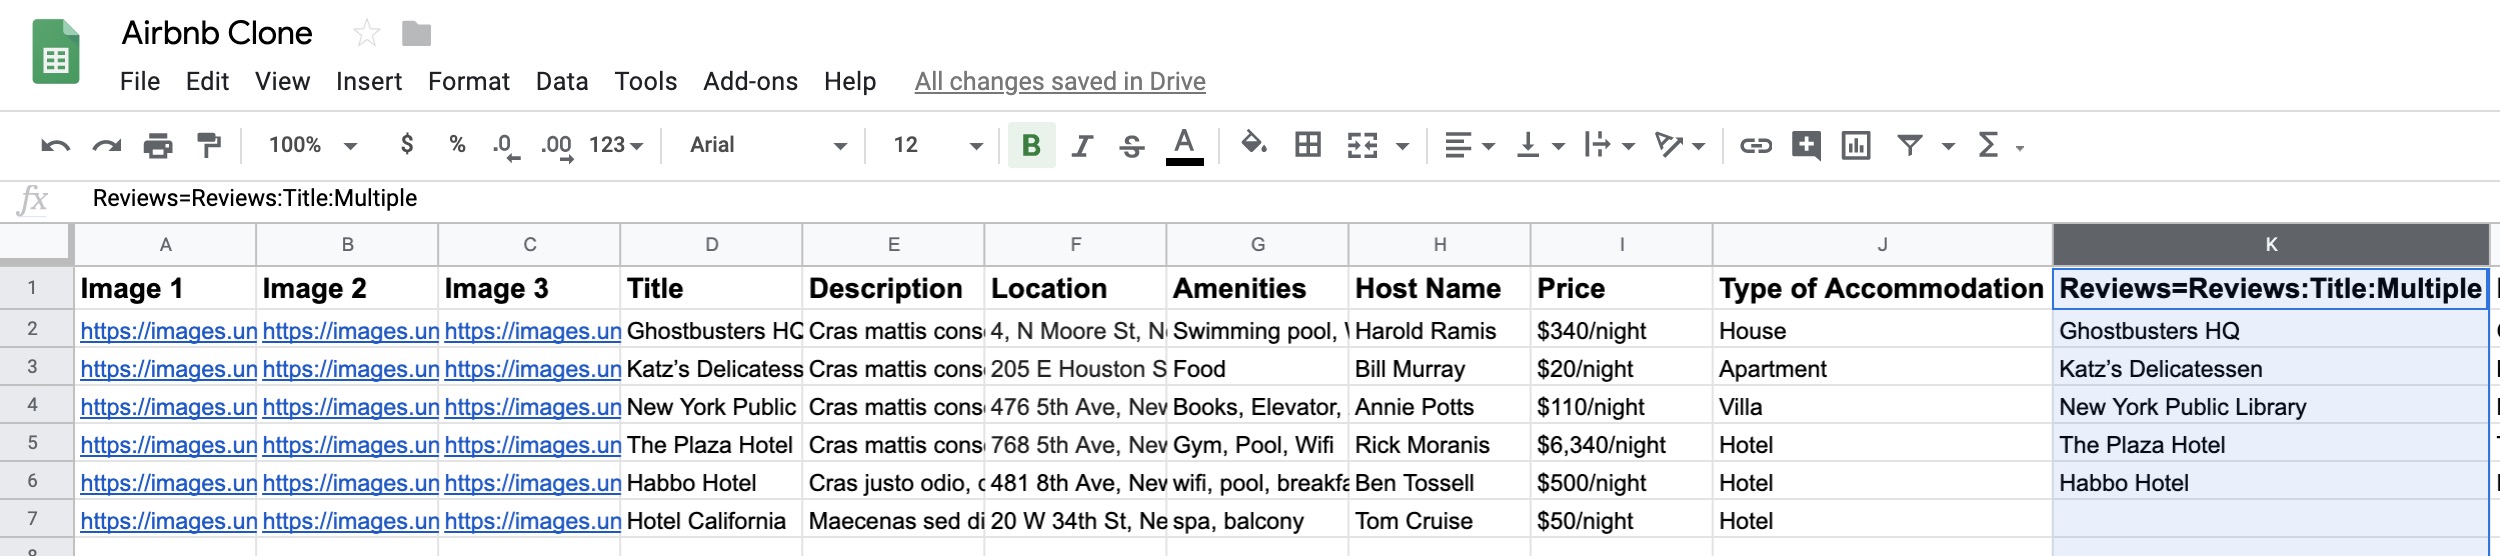Select column D header
The image size is (2500, 556).
[711, 244]
